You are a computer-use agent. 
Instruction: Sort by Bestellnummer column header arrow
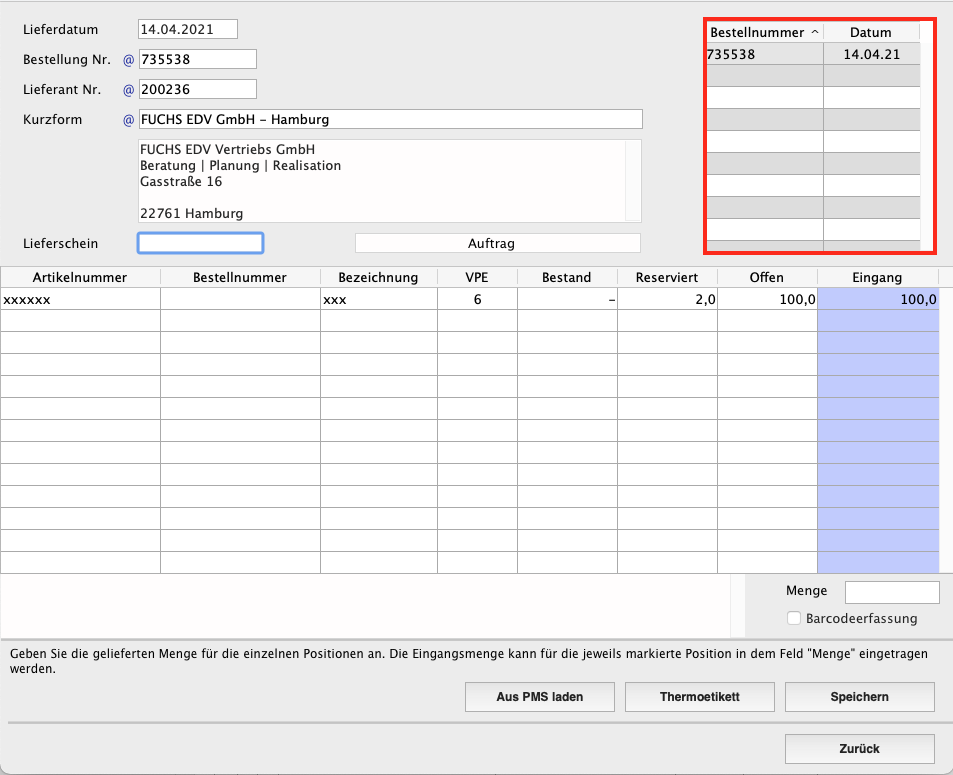tap(814, 33)
